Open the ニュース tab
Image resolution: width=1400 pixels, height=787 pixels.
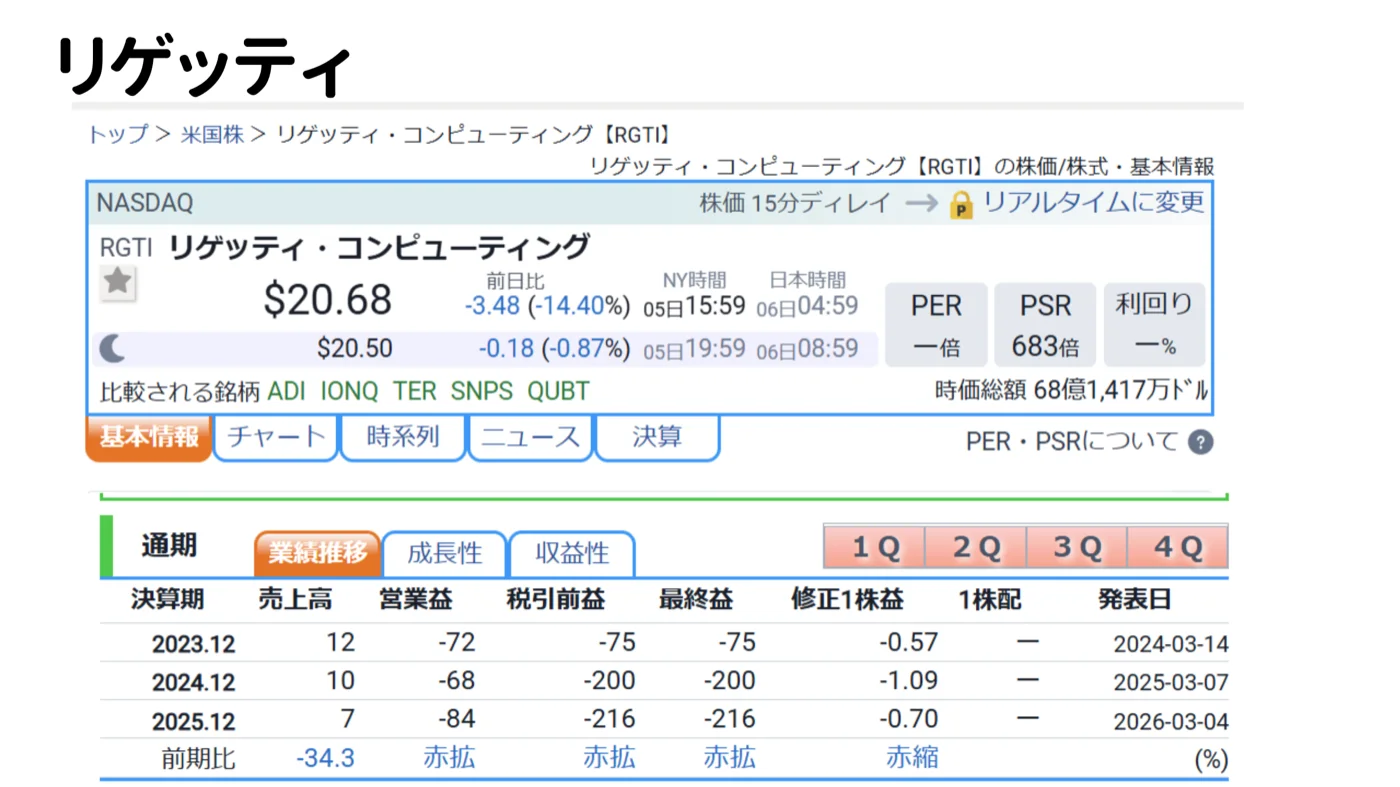pyautogui.click(x=531, y=438)
